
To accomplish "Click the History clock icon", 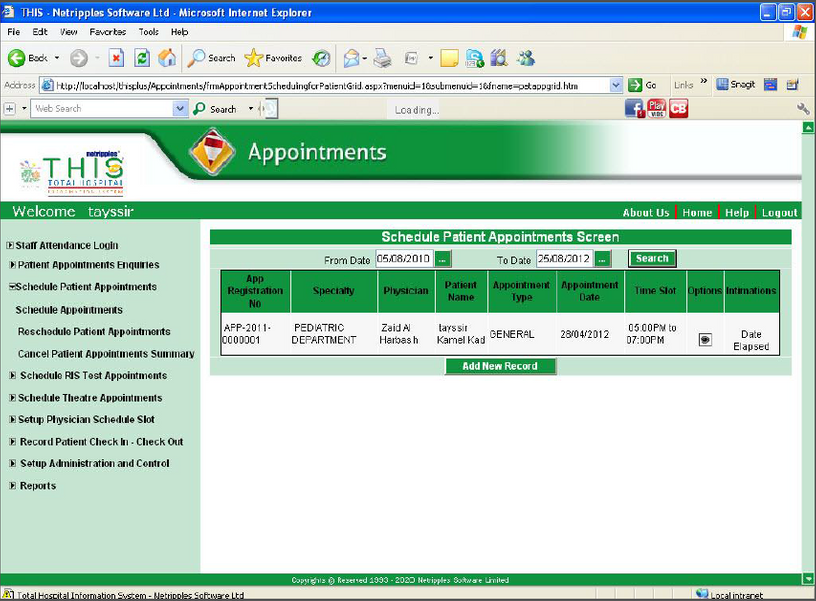I will pos(321,58).
